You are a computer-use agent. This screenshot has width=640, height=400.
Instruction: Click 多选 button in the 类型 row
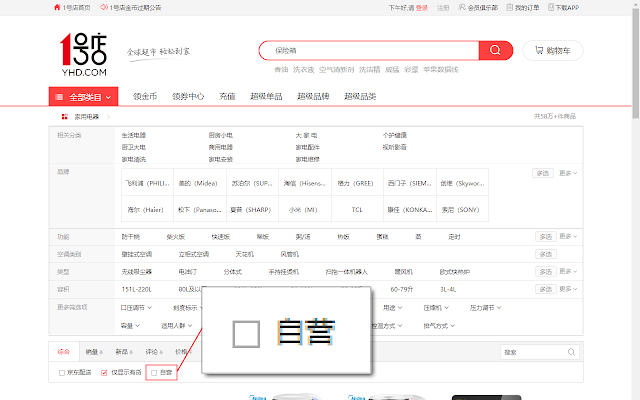(x=546, y=271)
